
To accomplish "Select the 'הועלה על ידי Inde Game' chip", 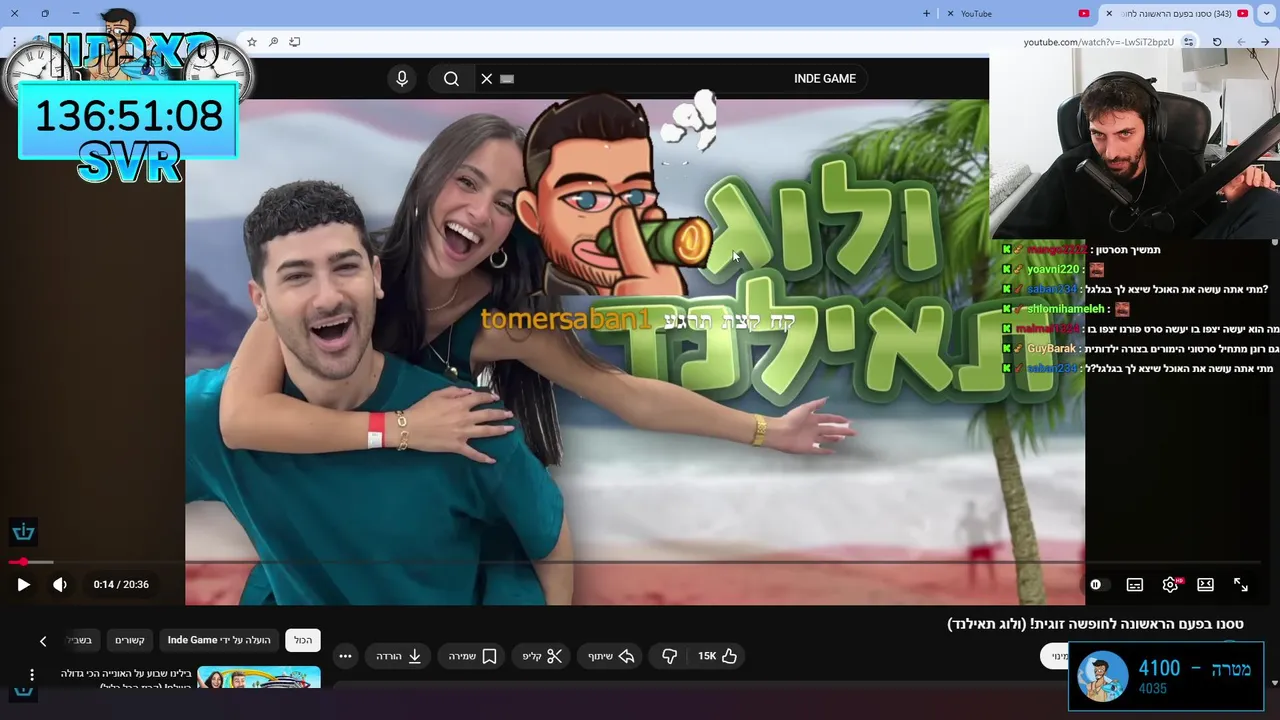I will [x=219, y=640].
